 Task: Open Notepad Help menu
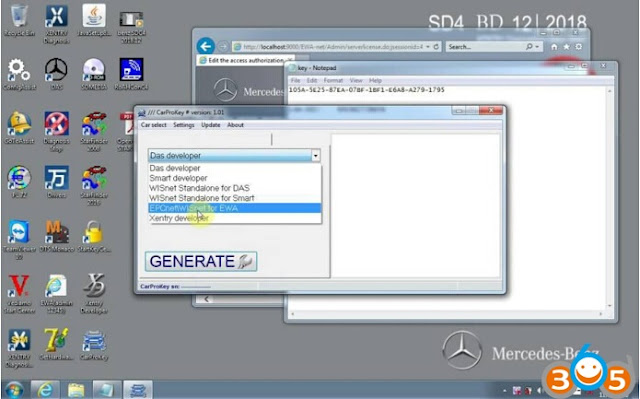point(375,80)
